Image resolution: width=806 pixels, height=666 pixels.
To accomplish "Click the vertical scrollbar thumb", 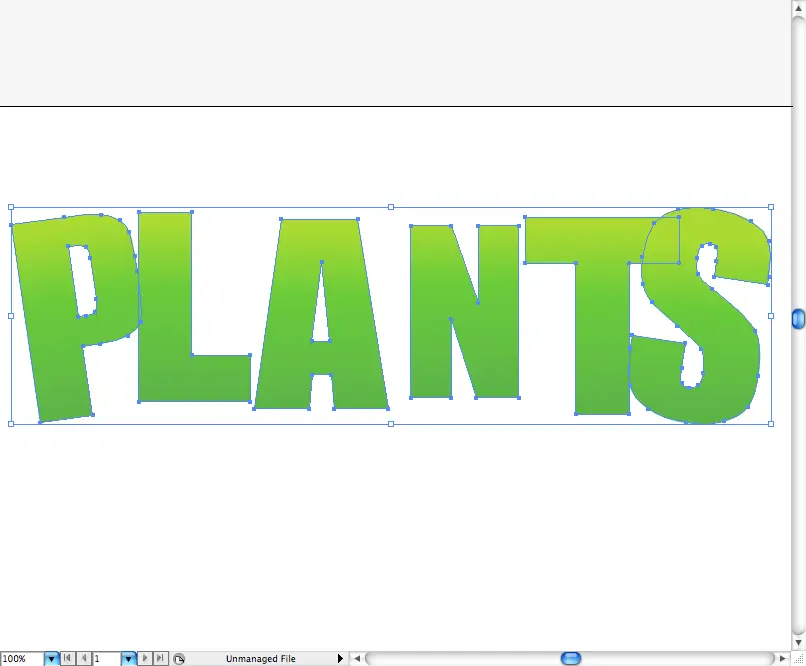I will (x=798, y=319).
